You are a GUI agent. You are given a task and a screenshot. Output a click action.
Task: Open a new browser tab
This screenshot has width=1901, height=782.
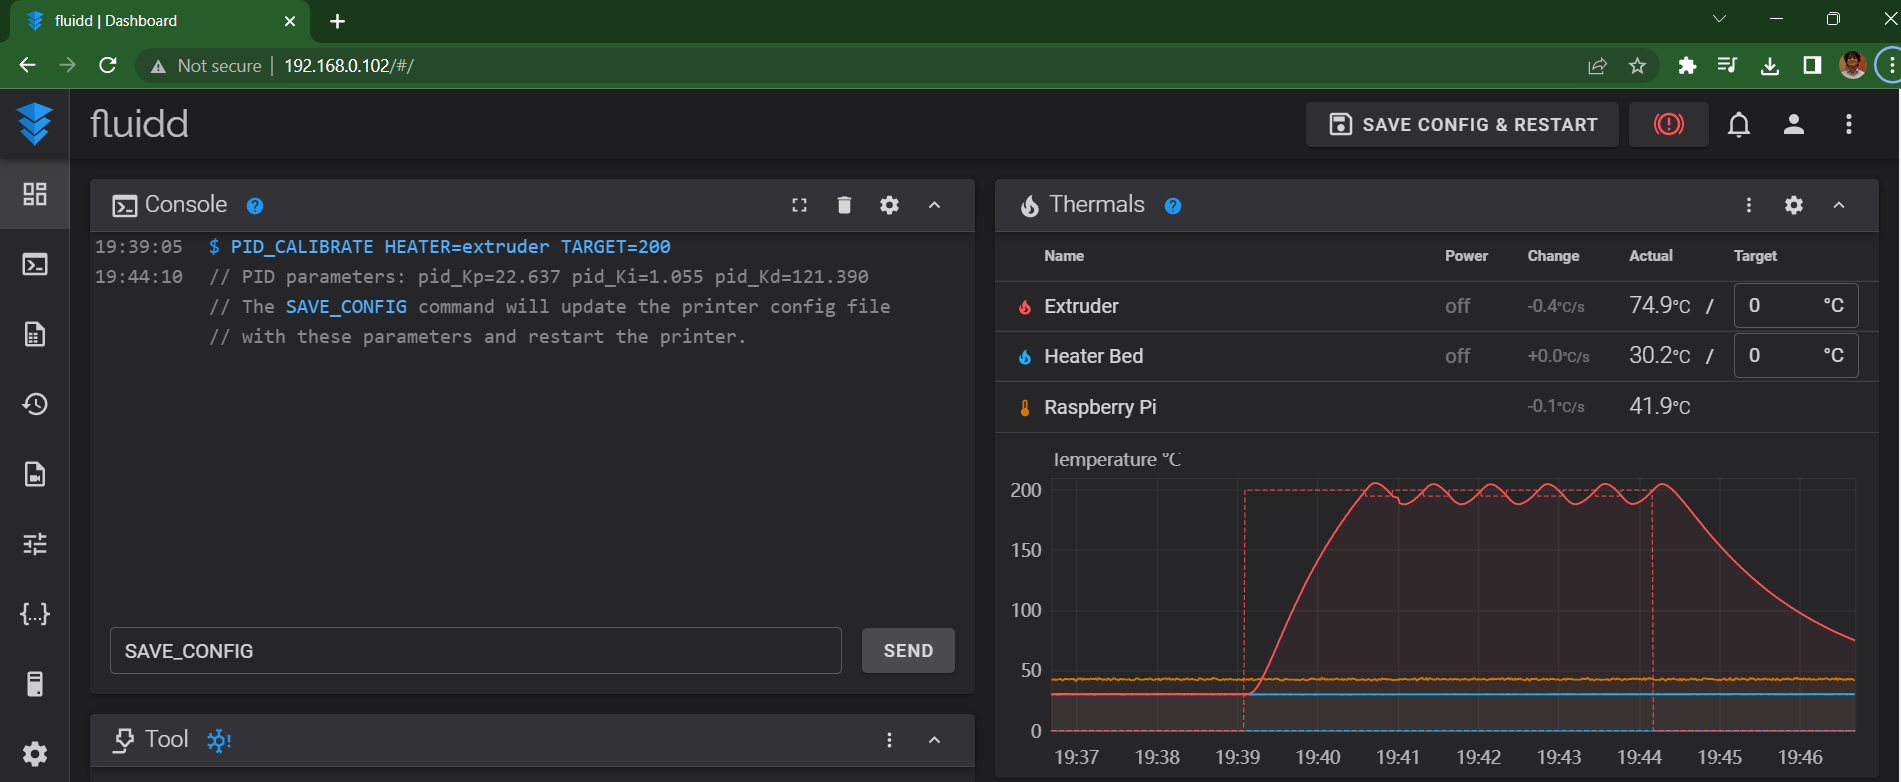tap(338, 21)
